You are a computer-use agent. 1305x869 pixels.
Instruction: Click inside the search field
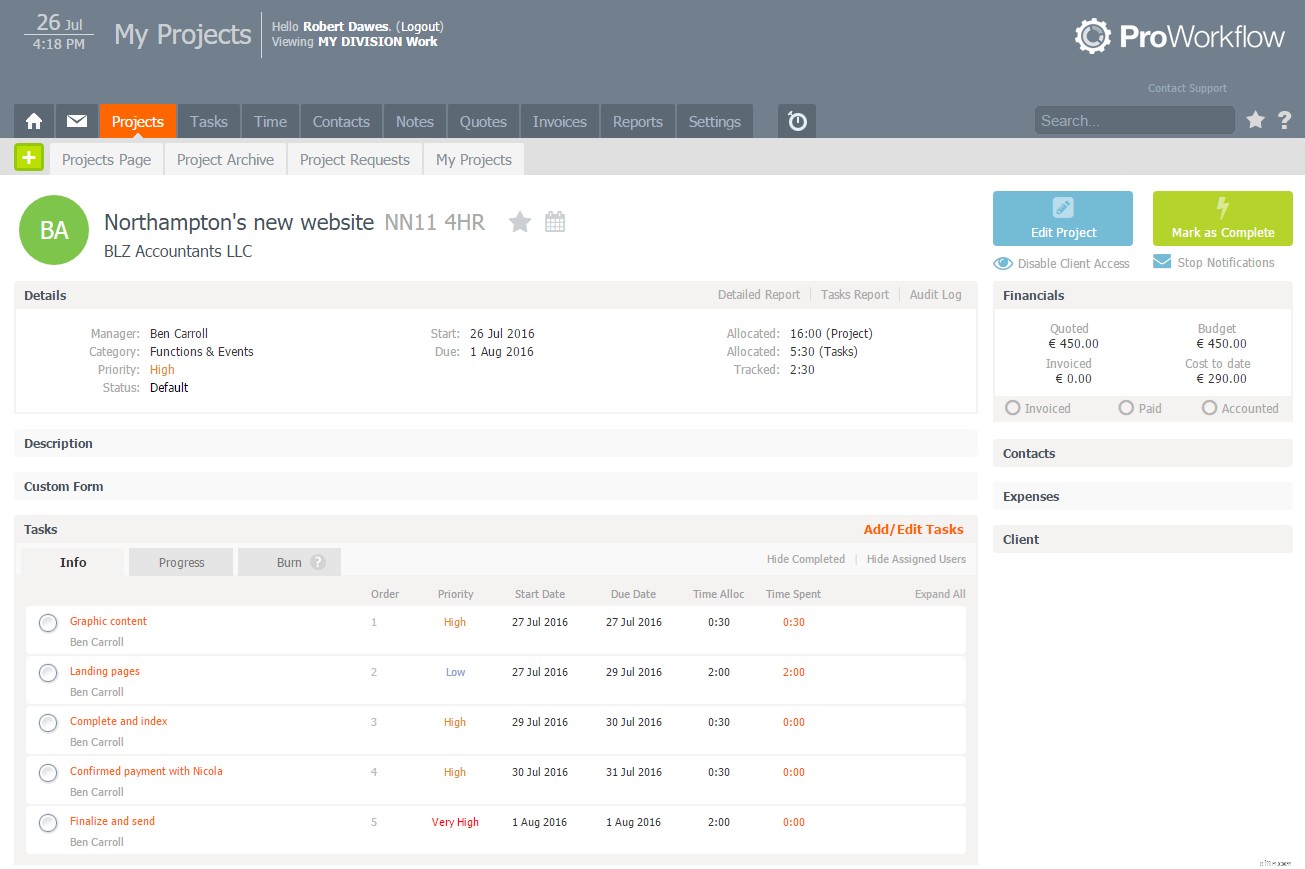pyautogui.click(x=1134, y=120)
